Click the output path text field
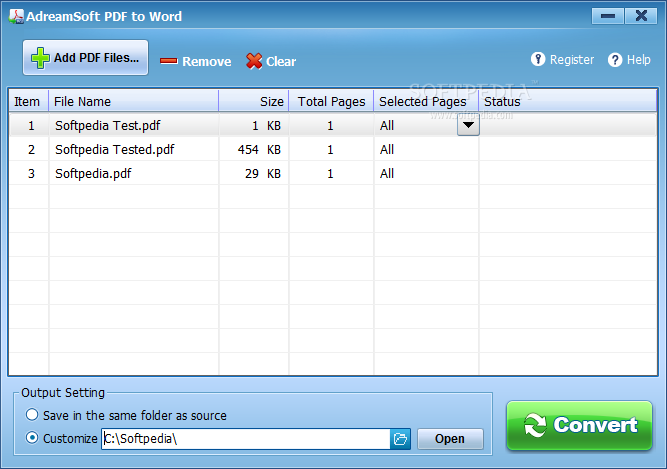The height and width of the screenshot is (469, 667). tap(244, 438)
